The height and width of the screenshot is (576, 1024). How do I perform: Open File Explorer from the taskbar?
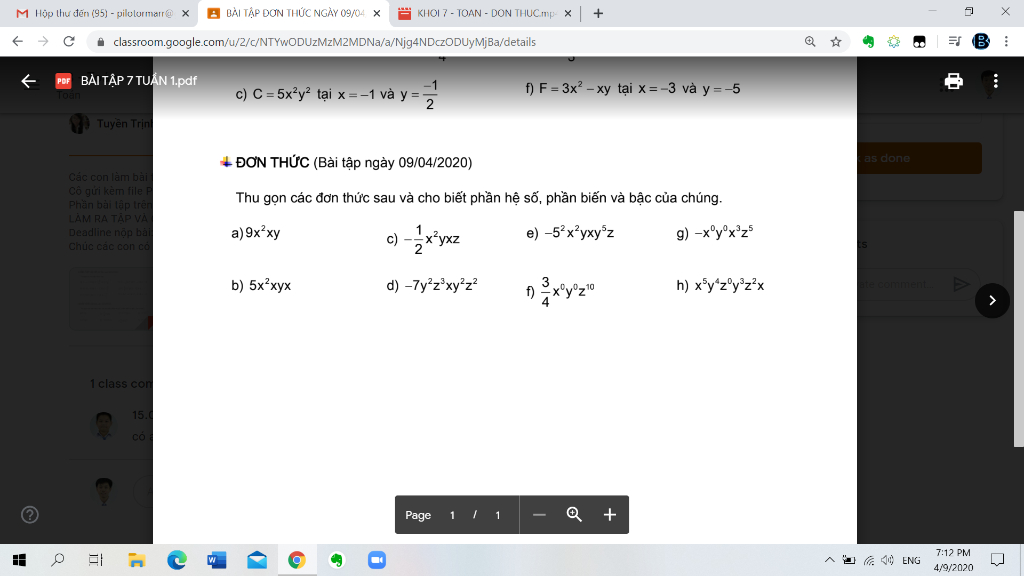[x=136, y=560]
